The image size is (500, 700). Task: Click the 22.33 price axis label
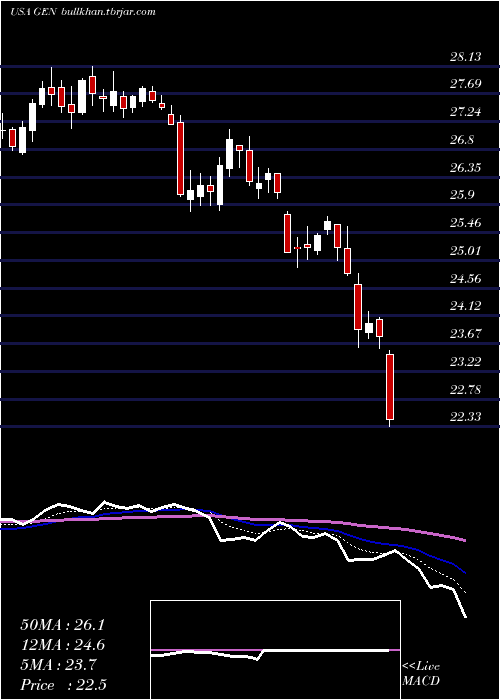tap(466, 417)
